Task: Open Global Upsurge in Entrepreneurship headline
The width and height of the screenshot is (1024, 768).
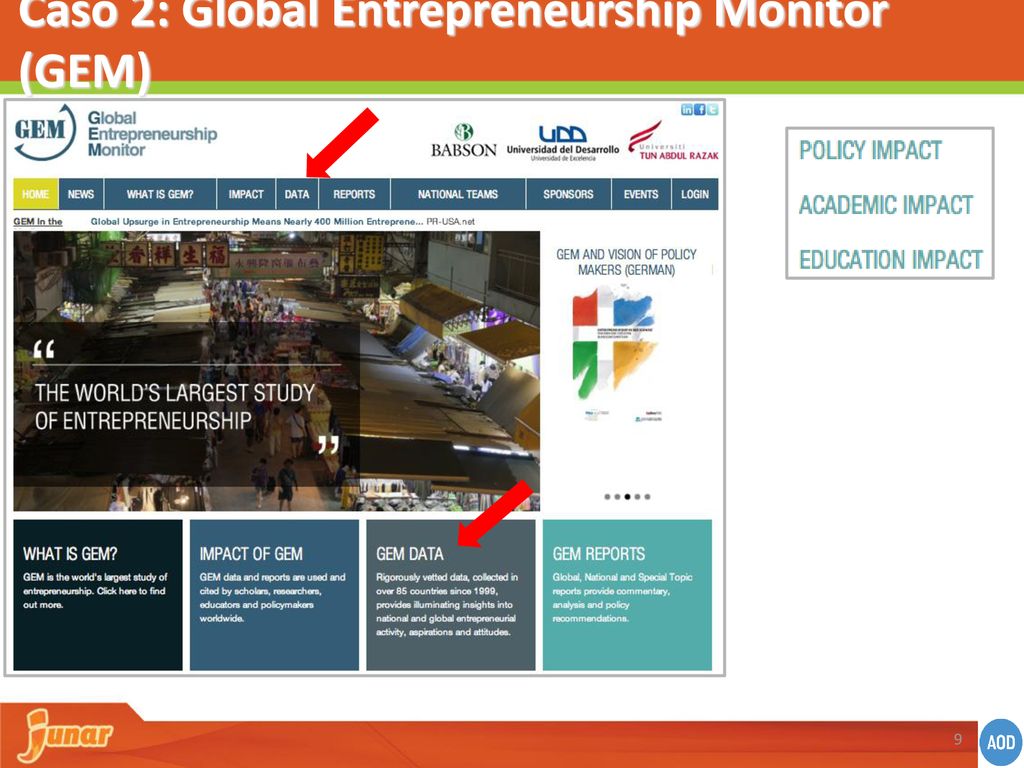Action: 257,221
